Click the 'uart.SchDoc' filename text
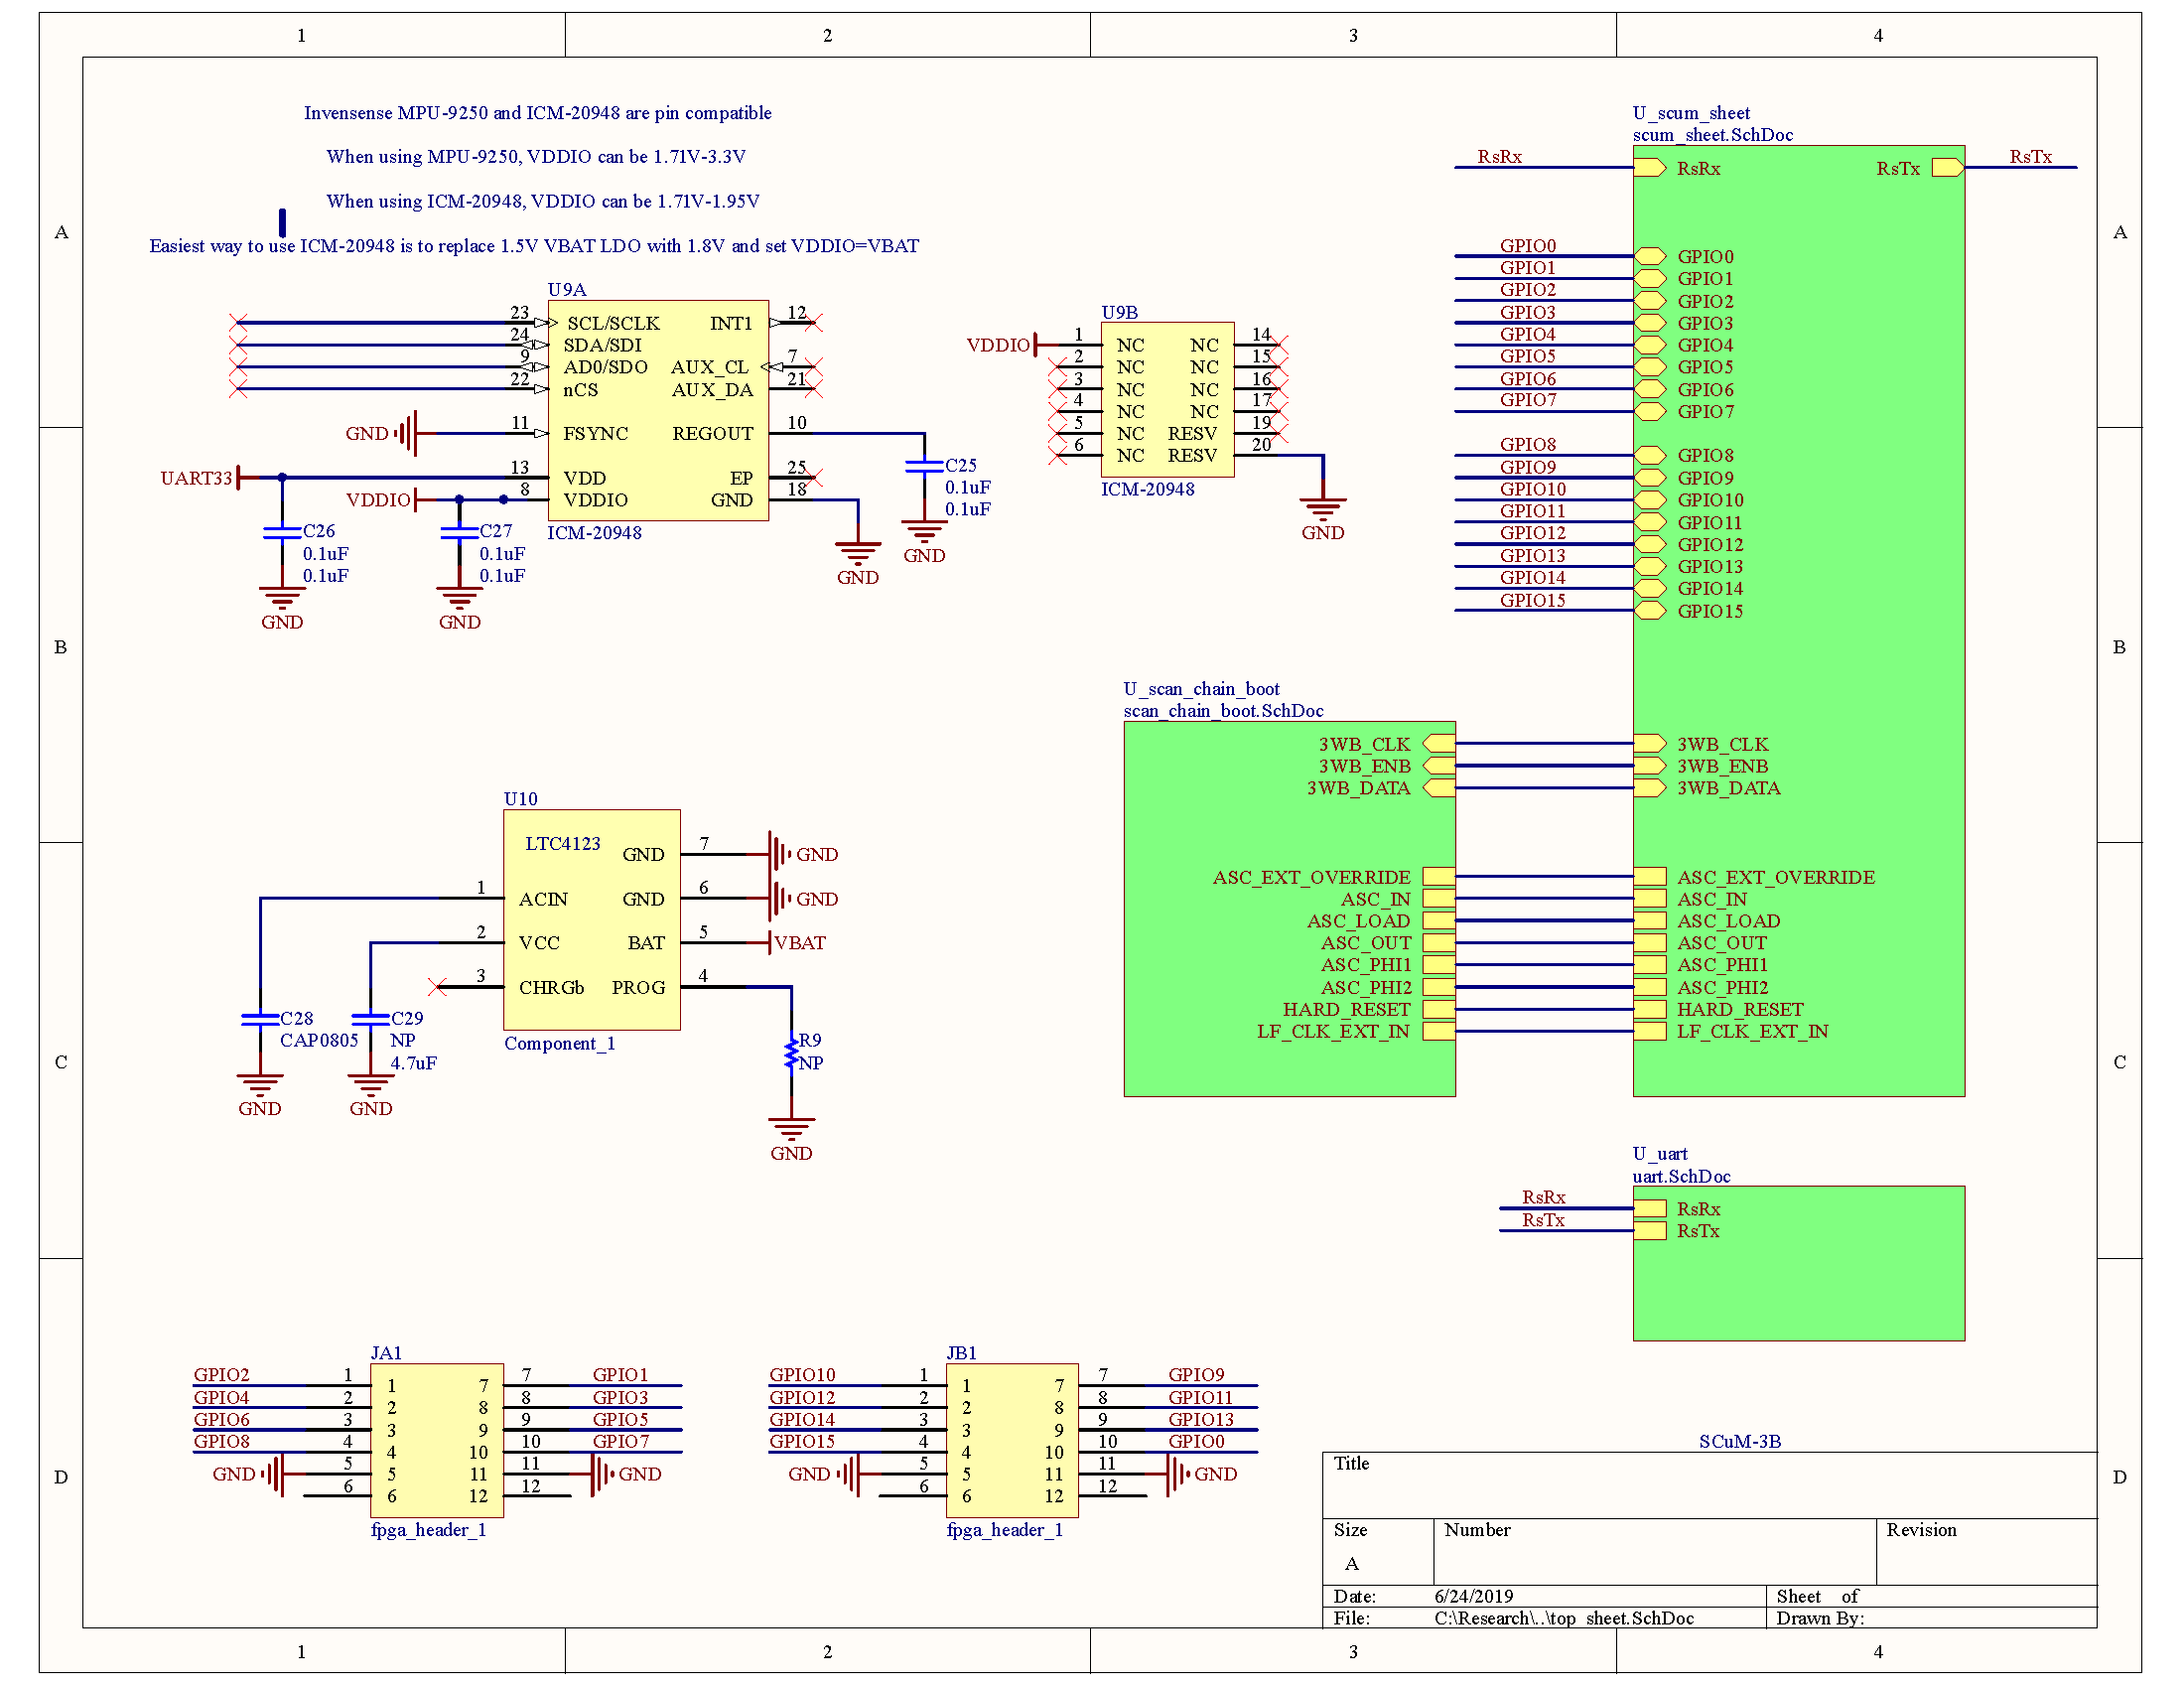Screen dimensions: 2184x1688 1681,1177
